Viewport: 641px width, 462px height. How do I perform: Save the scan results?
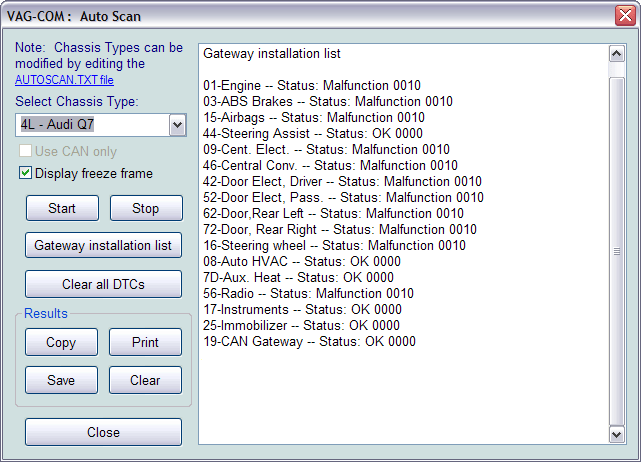pyautogui.click(x=61, y=380)
